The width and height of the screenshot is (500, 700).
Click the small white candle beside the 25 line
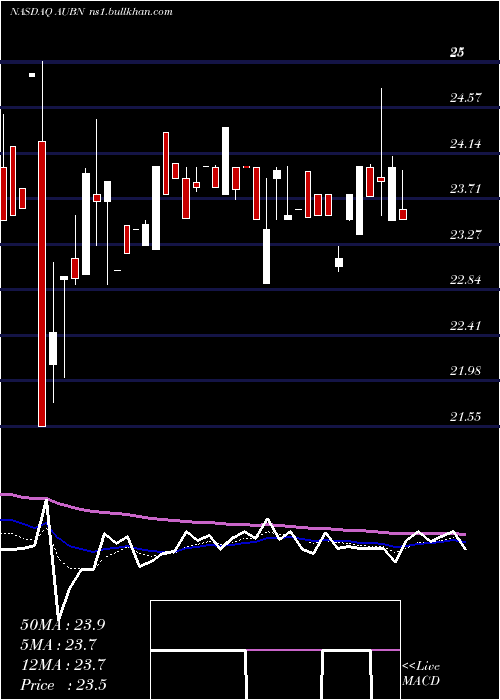click(32, 75)
